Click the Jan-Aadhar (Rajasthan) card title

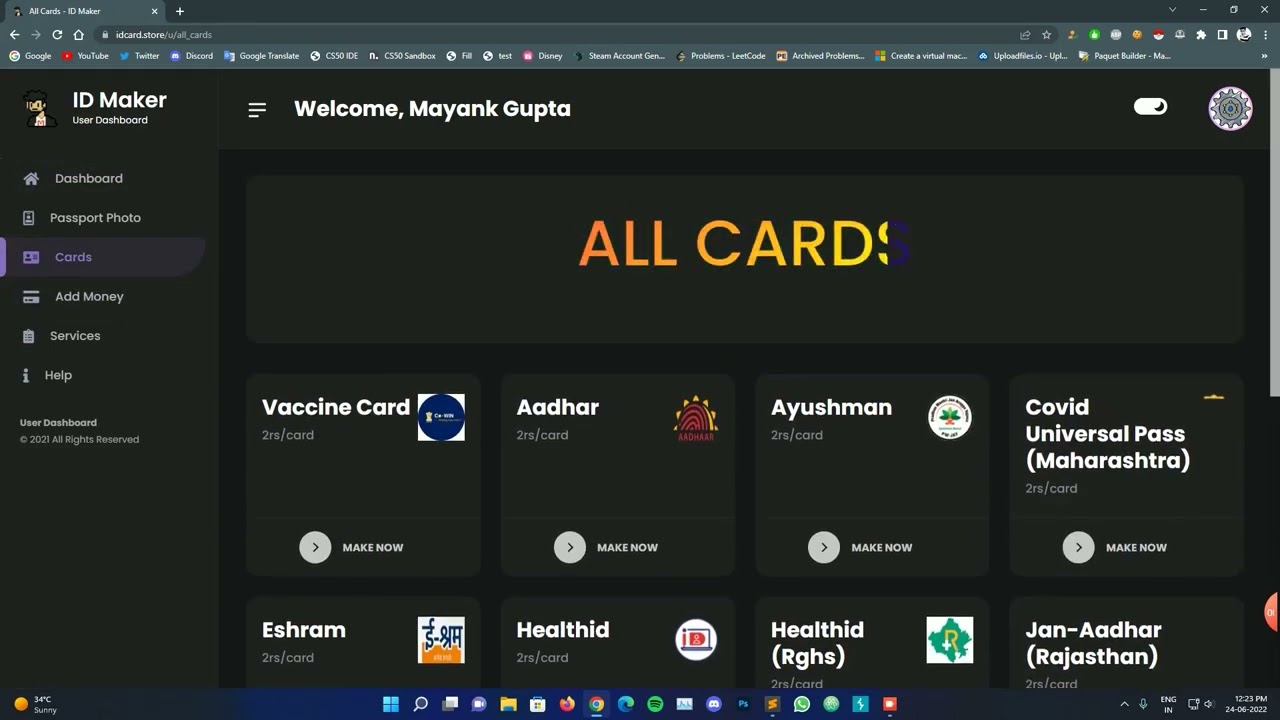(x=1093, y=643)
